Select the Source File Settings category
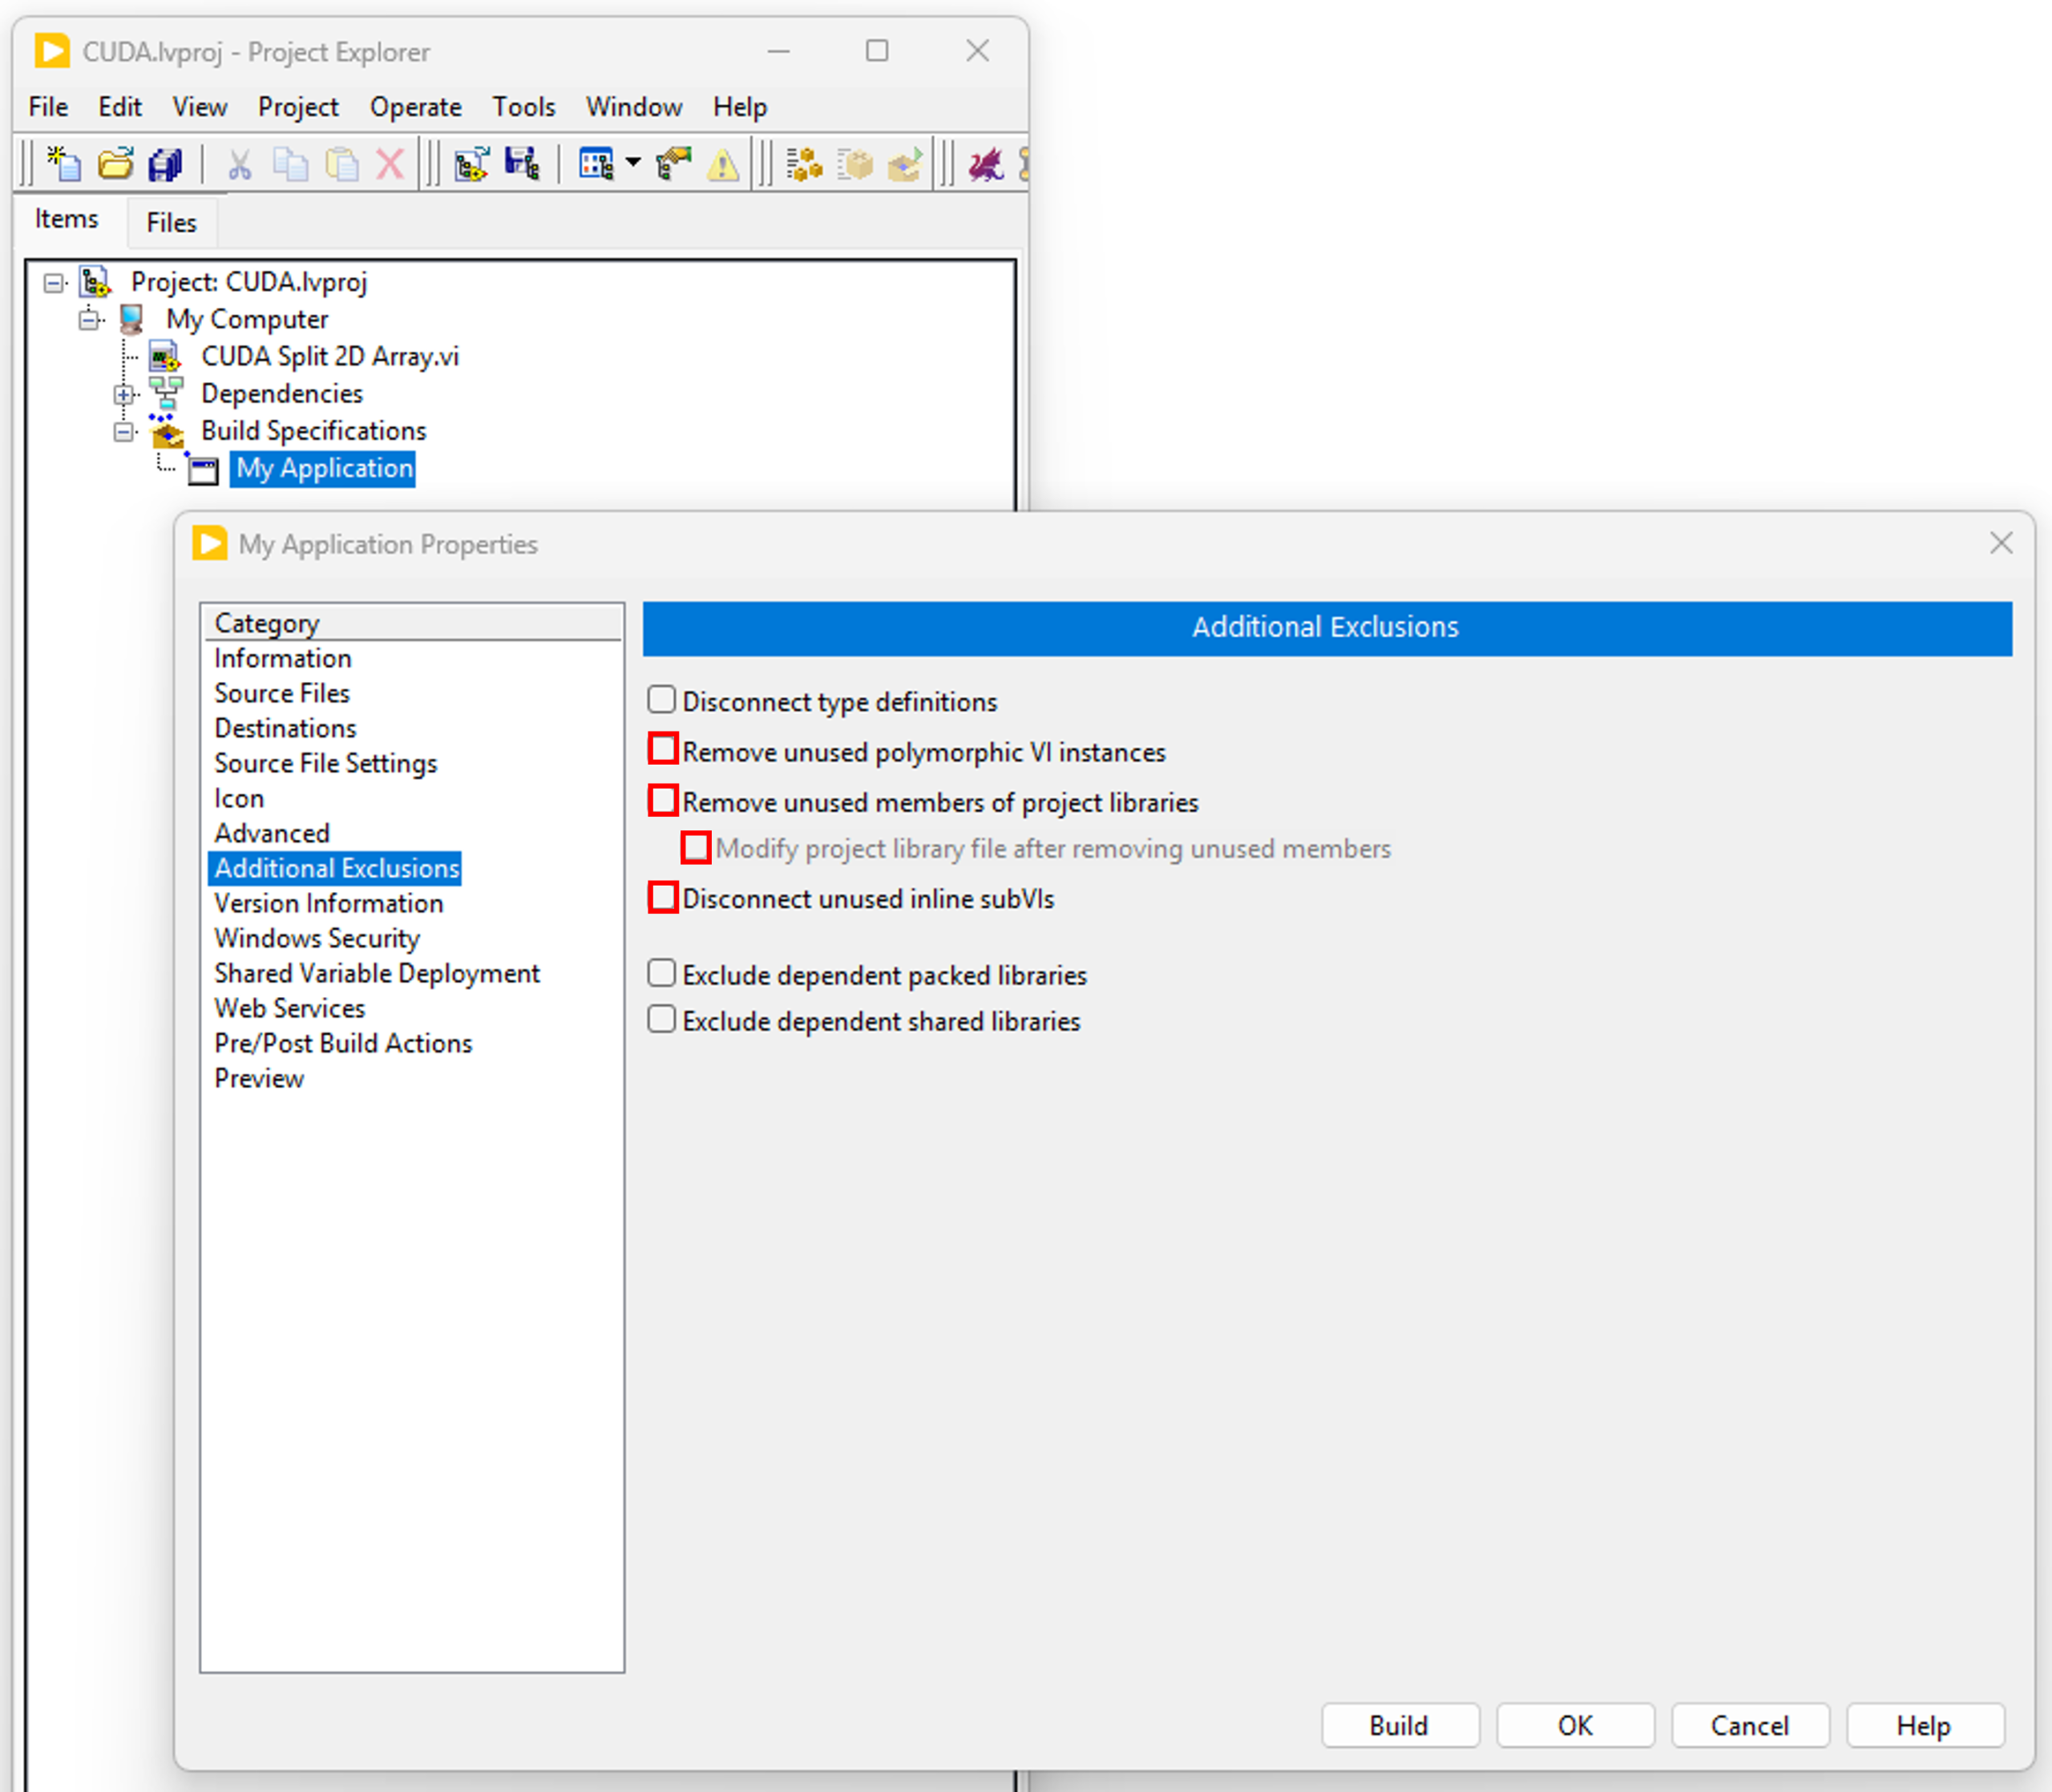Viewport: 2052px width, 1792px height. click(325, 764)
